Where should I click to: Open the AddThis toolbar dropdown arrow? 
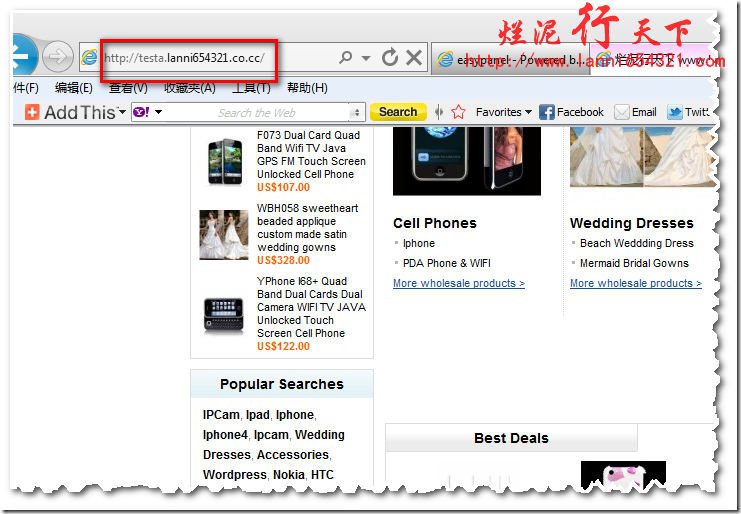[x=122, y=112]
